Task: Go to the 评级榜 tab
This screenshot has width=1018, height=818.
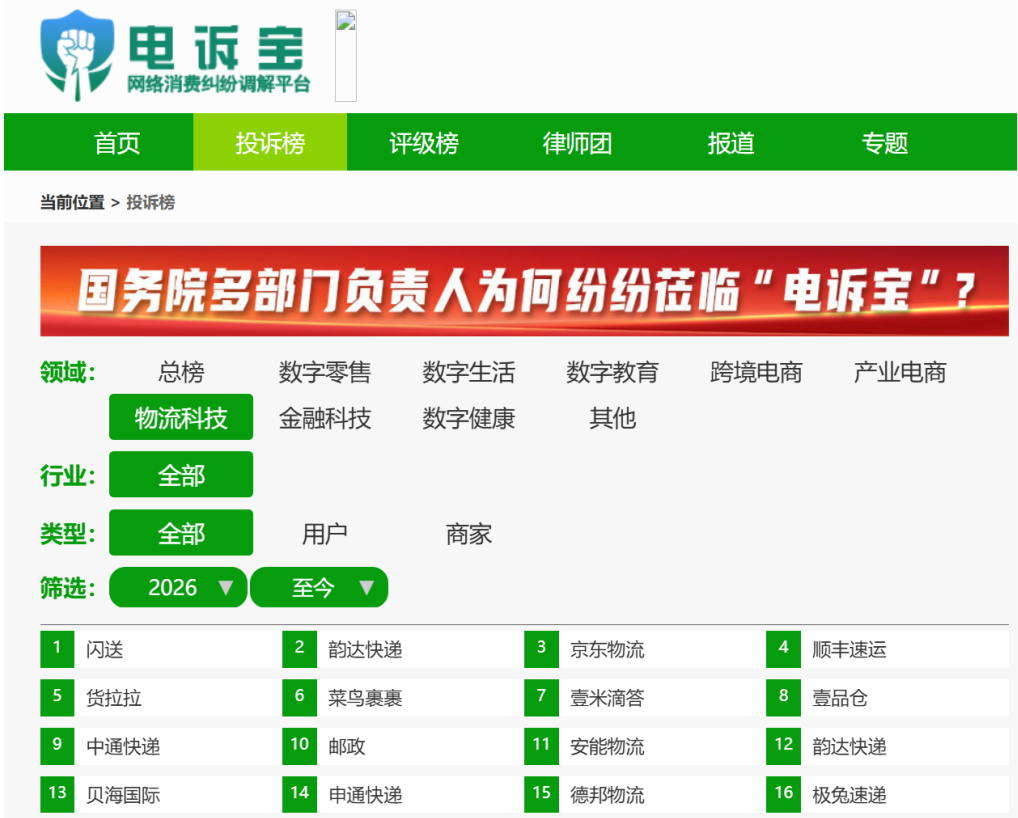Action: pos(424,143)
